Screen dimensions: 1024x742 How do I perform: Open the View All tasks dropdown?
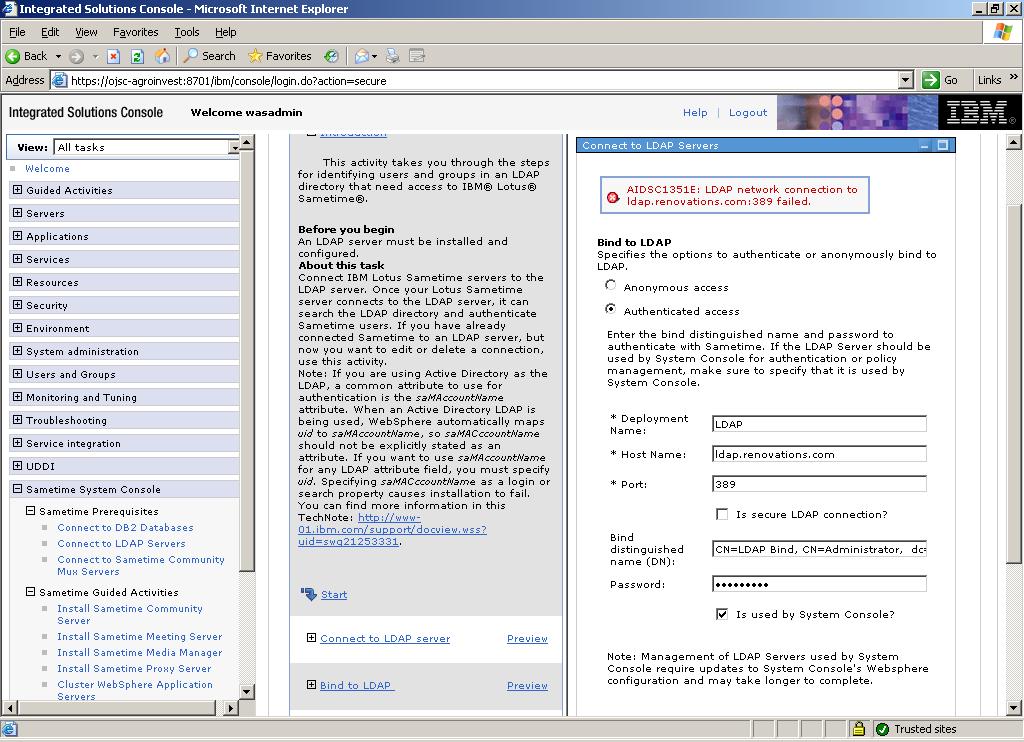(234, 148)
